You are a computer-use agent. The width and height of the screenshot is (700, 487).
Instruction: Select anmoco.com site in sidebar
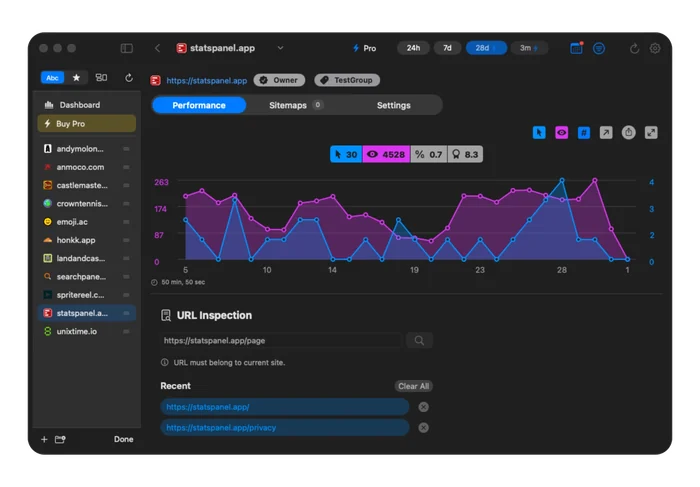click(x=87, y=167)
